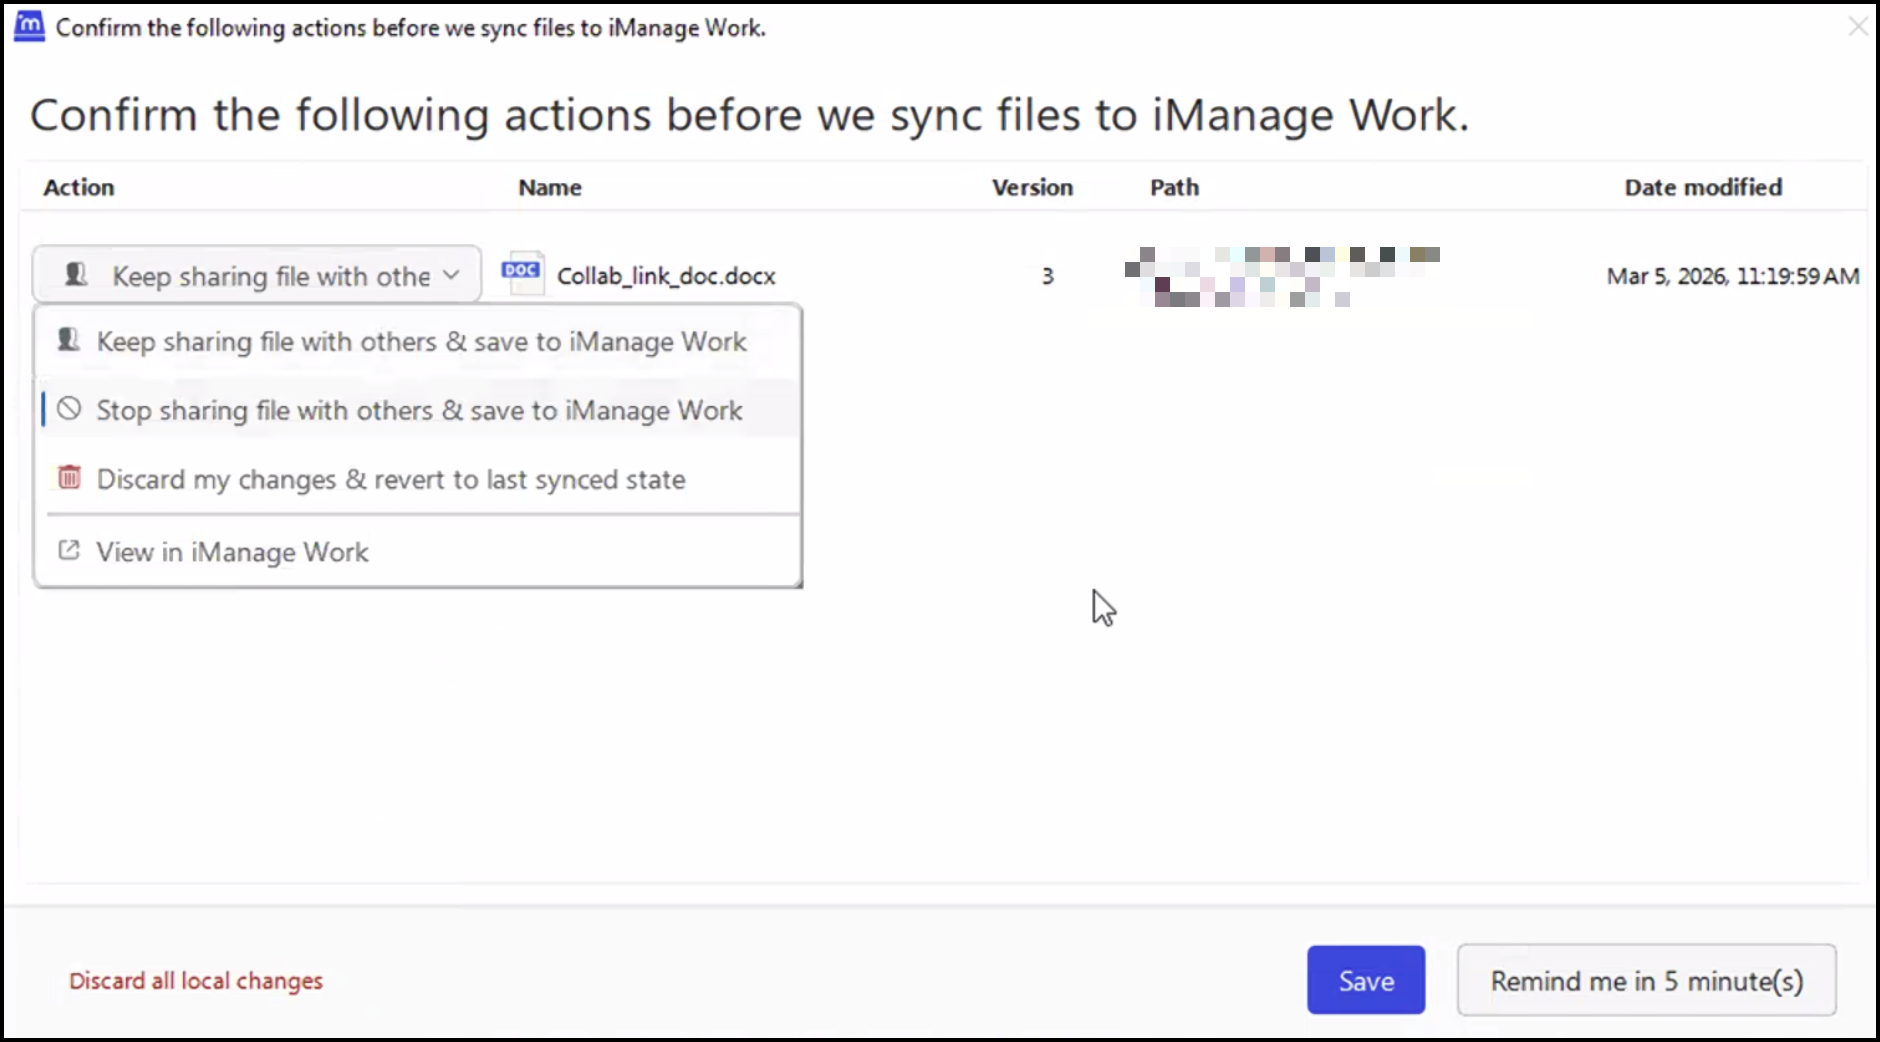
Task: Pick Discard my changes & revert to last synced
Action: [390, 480]
